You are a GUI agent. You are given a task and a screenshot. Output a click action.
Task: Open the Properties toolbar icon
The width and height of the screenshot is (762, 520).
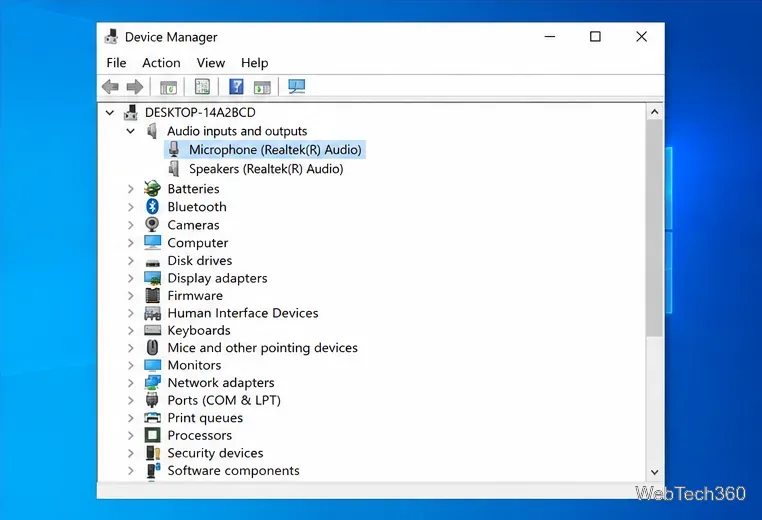pyautogui.click(x=202, y=87)
